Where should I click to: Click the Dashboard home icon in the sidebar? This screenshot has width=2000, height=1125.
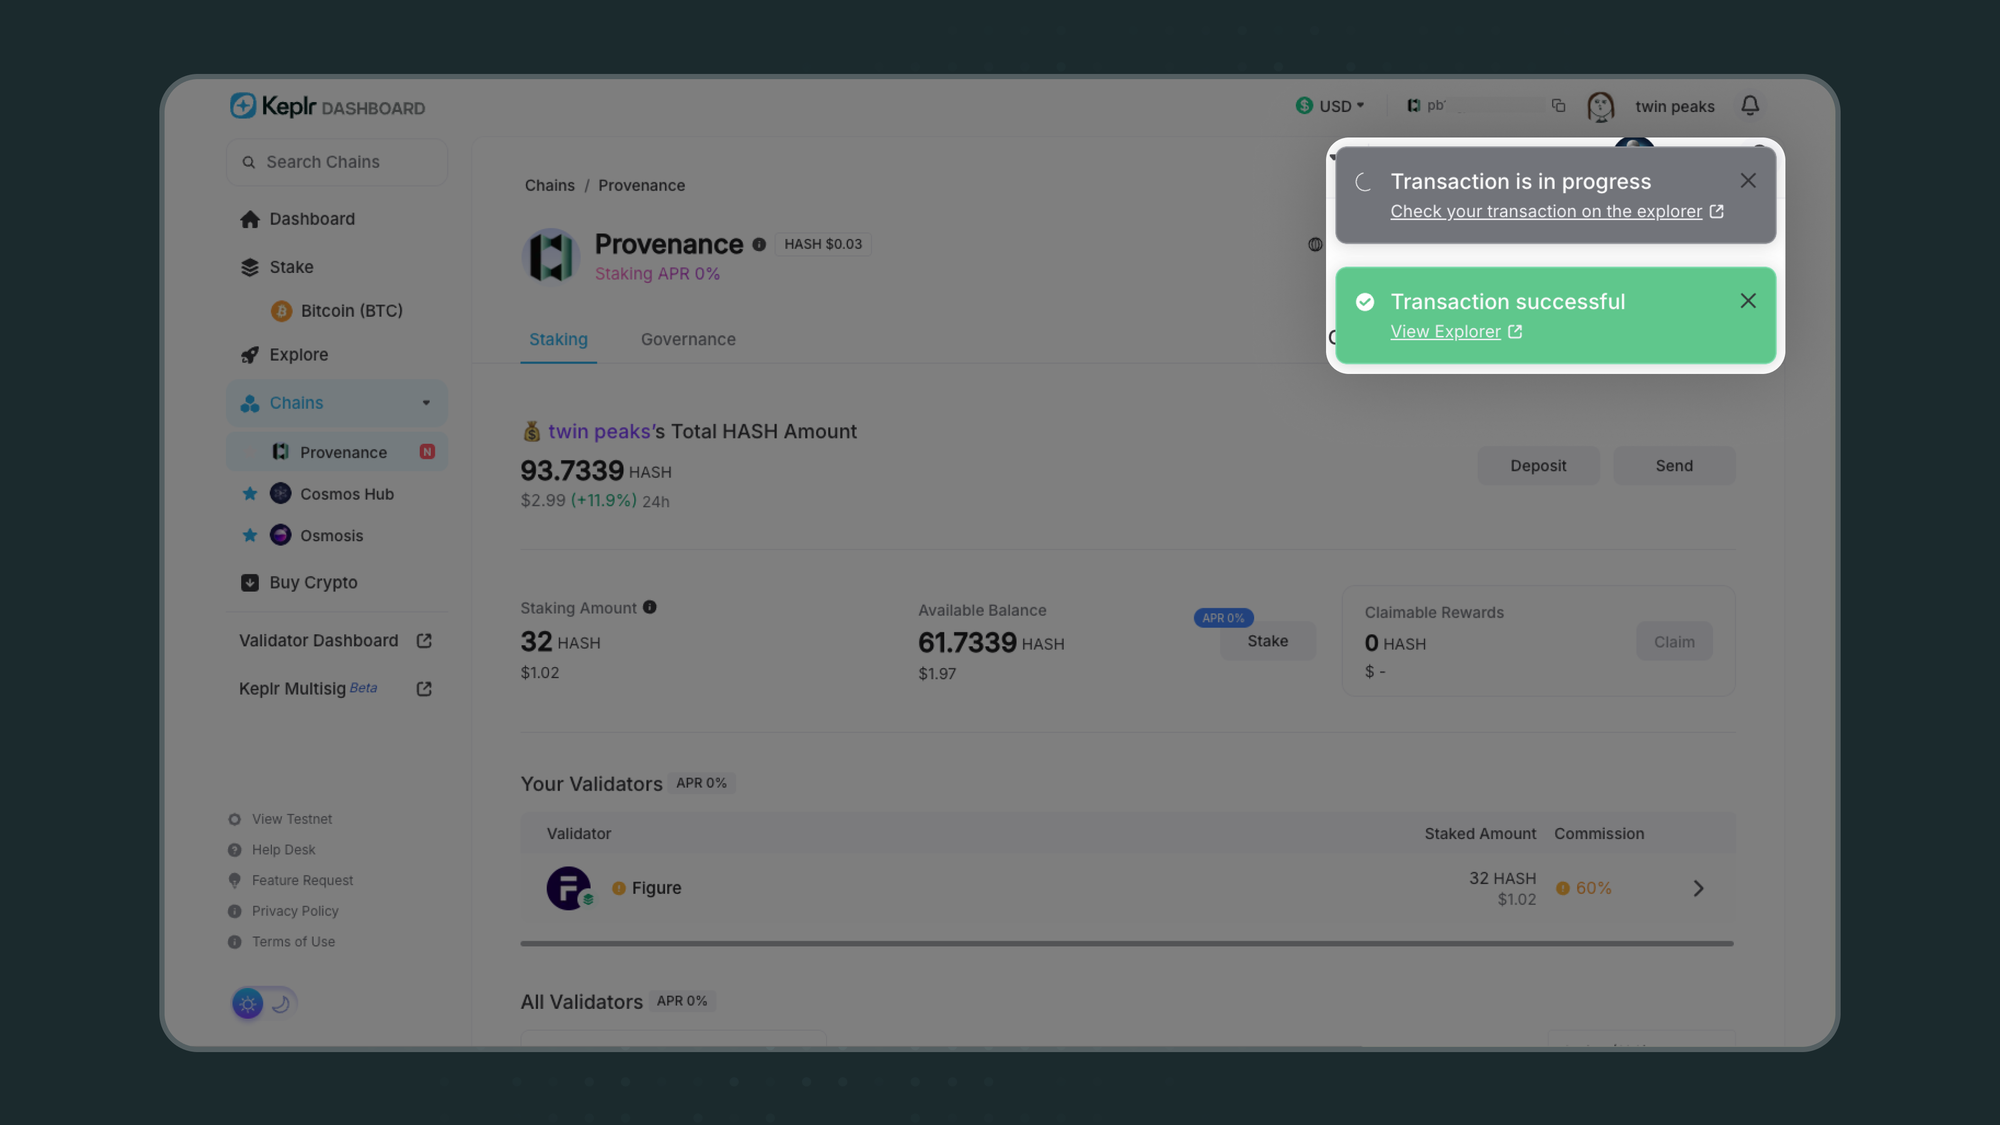pyautogui.click(x=250, y=219)
